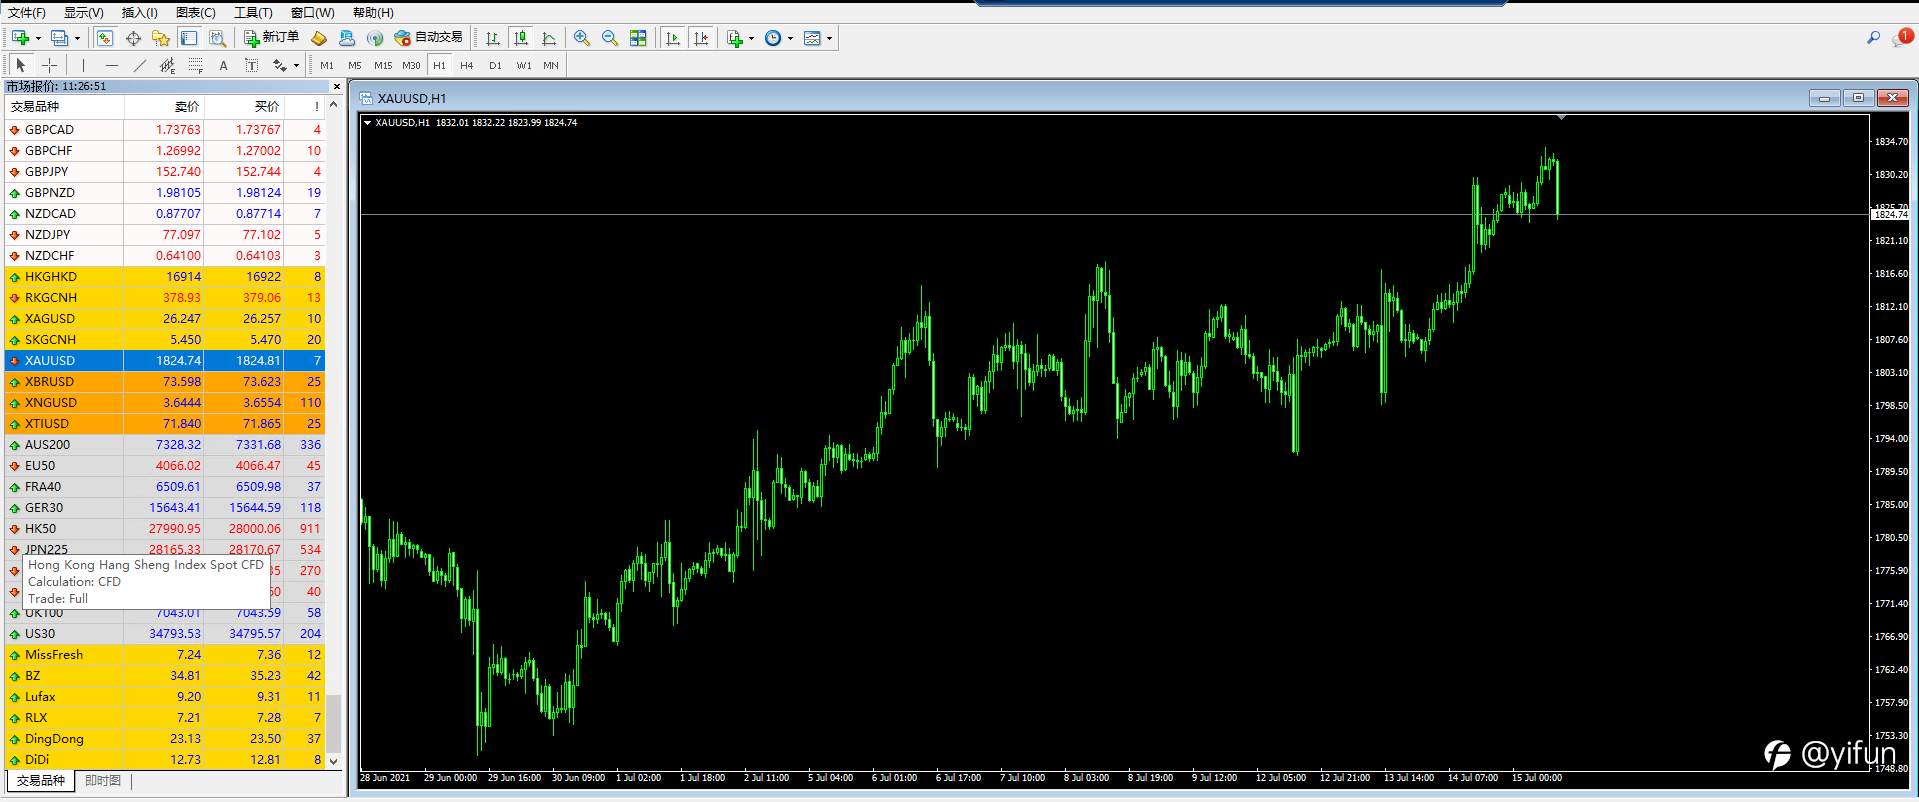Sort by the 买价 column header
Screen dimensions: 1919x802
(x=267, y=106)
